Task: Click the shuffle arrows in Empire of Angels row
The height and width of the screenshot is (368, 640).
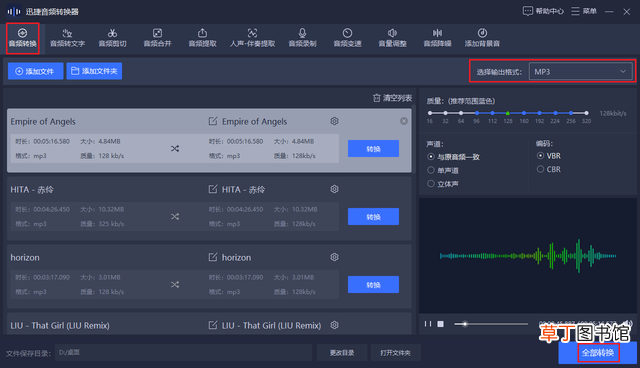Action: coord(175,149)
